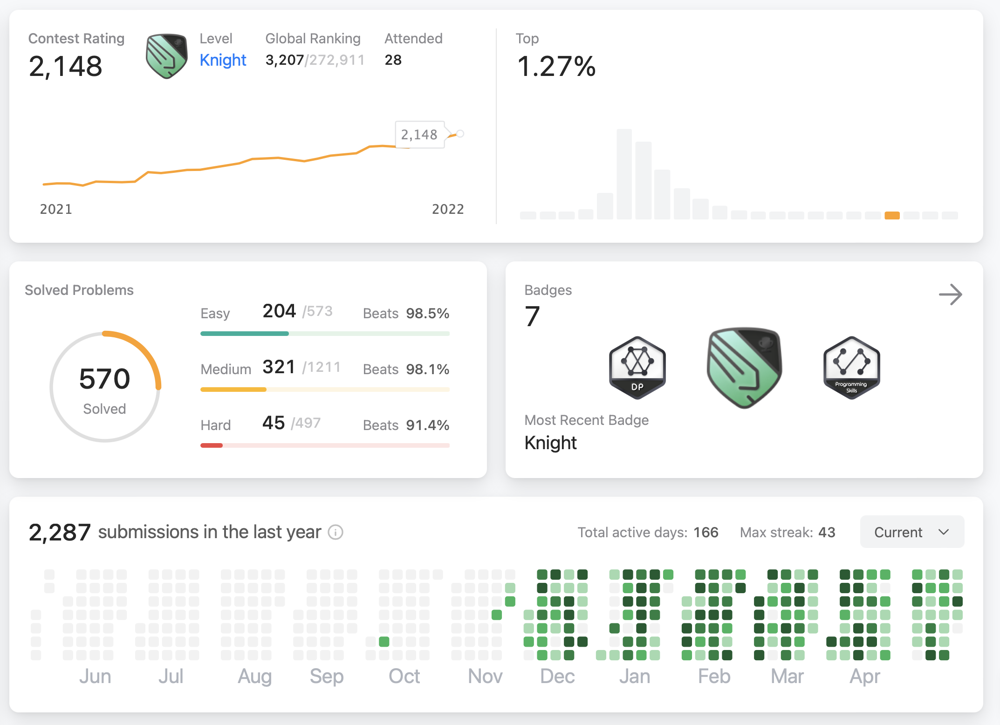The width and height of the screenshot is (1000, 725).
Task: Click the Hard progress bar
Action: coord(324,446)
